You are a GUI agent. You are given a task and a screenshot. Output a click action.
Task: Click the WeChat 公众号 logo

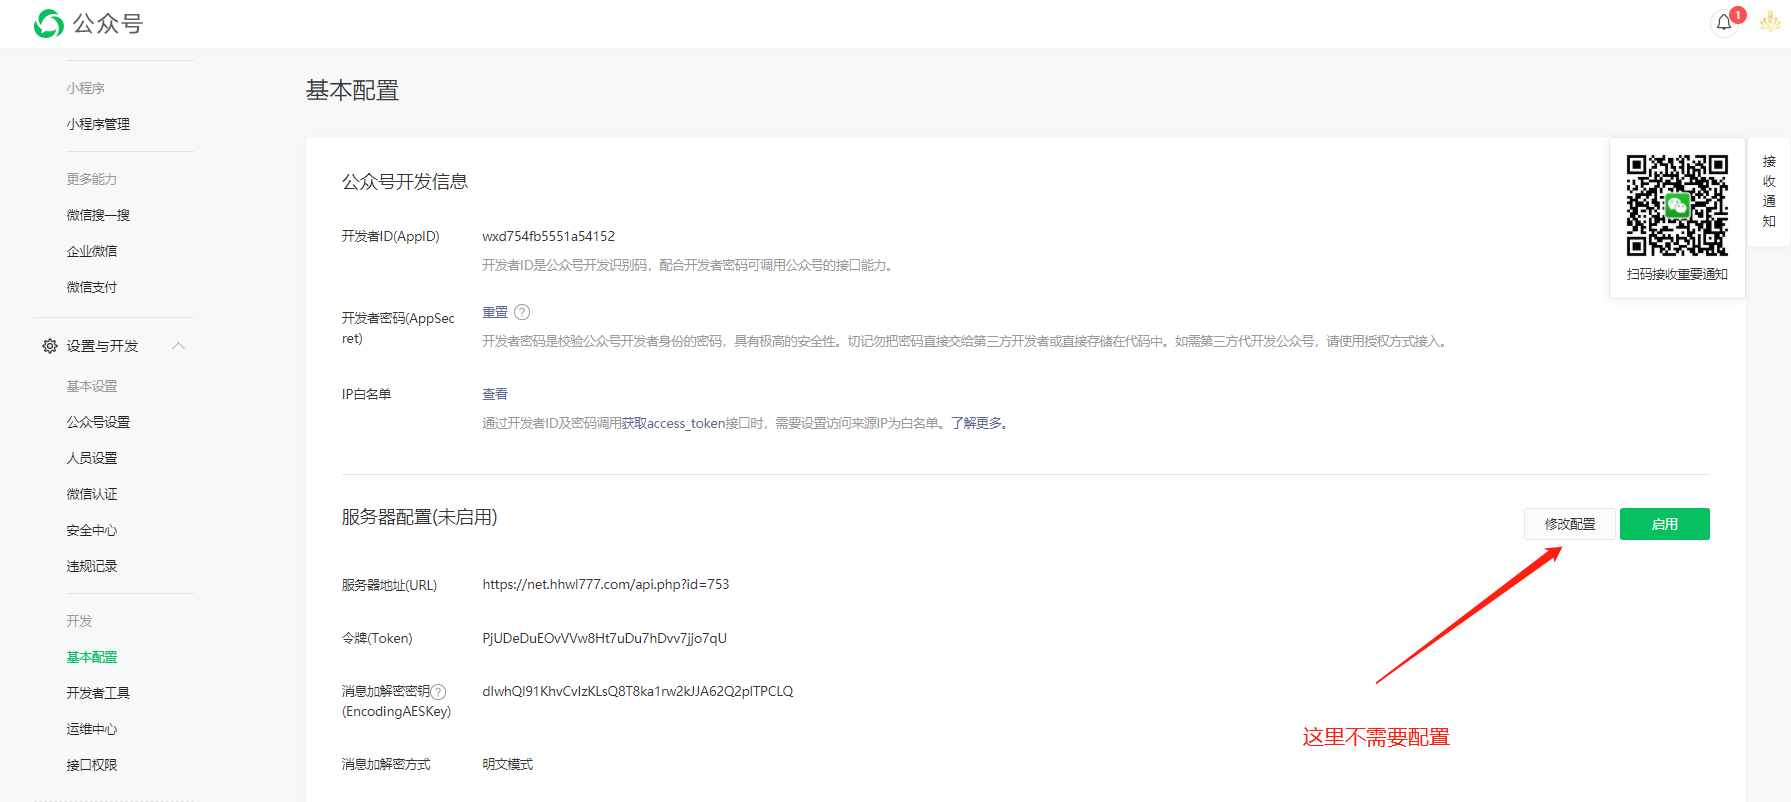88,23
